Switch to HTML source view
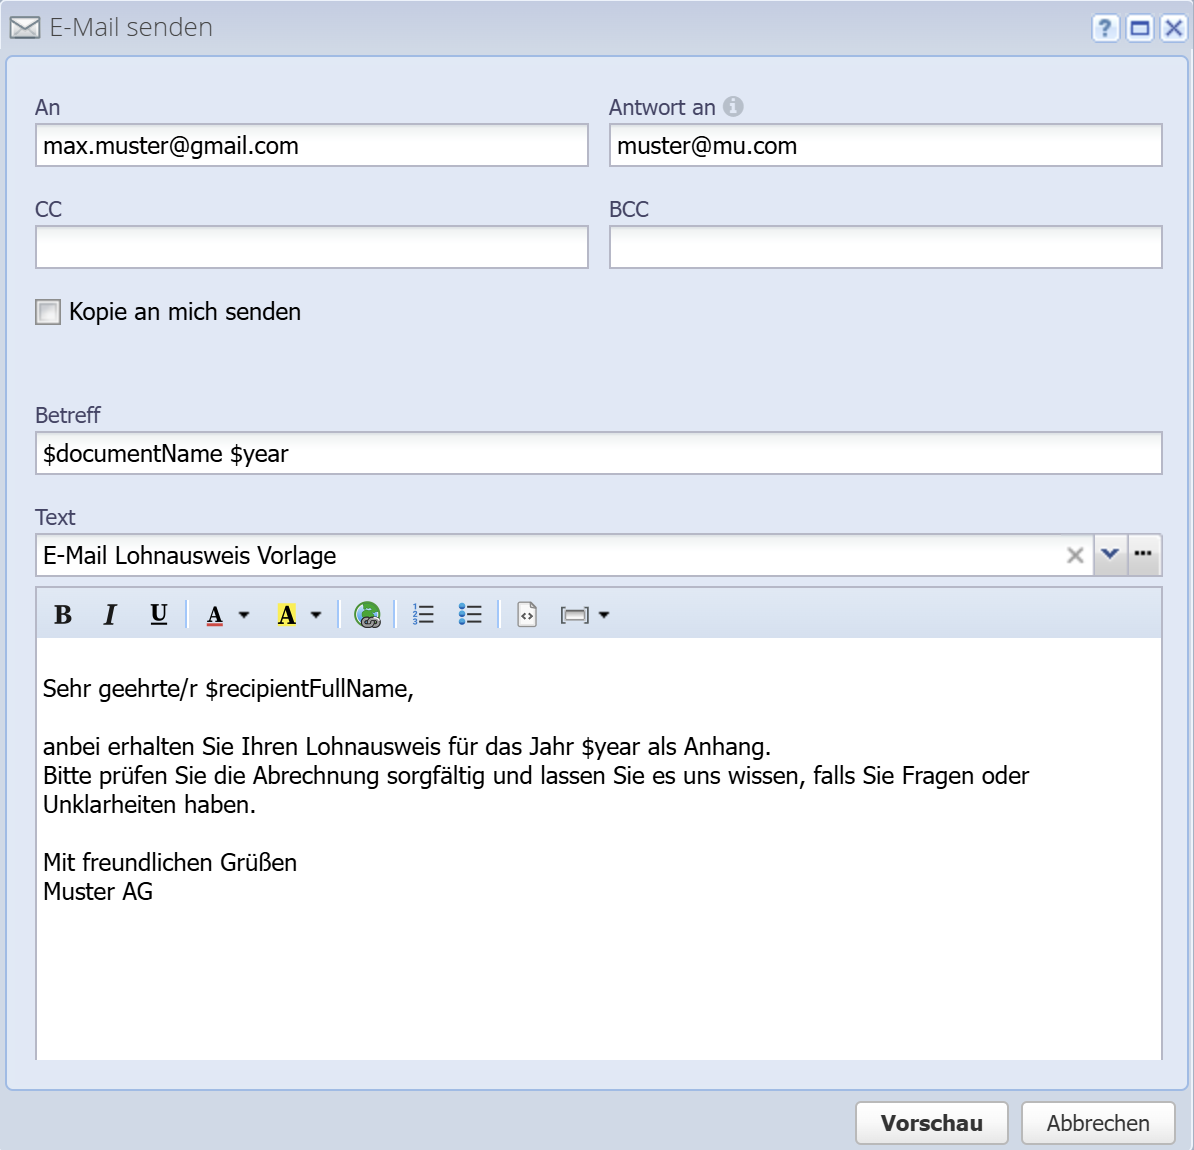 pos(527,615)
